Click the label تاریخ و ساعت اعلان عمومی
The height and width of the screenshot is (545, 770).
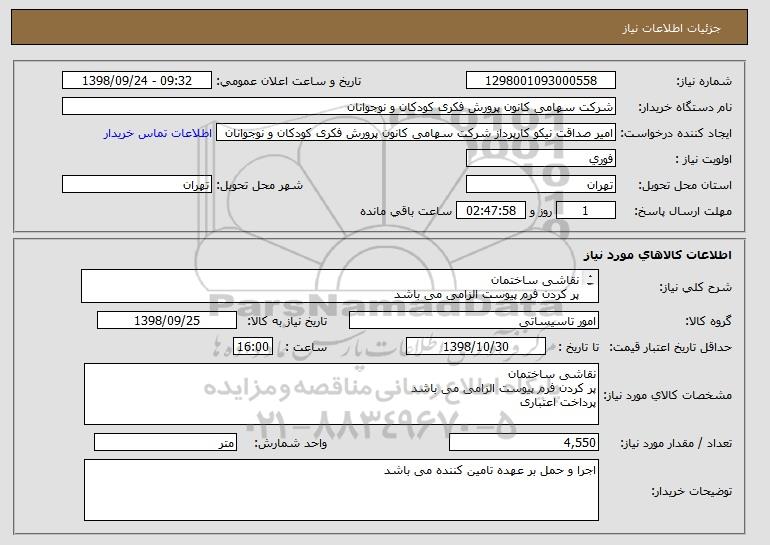point(289,82)
